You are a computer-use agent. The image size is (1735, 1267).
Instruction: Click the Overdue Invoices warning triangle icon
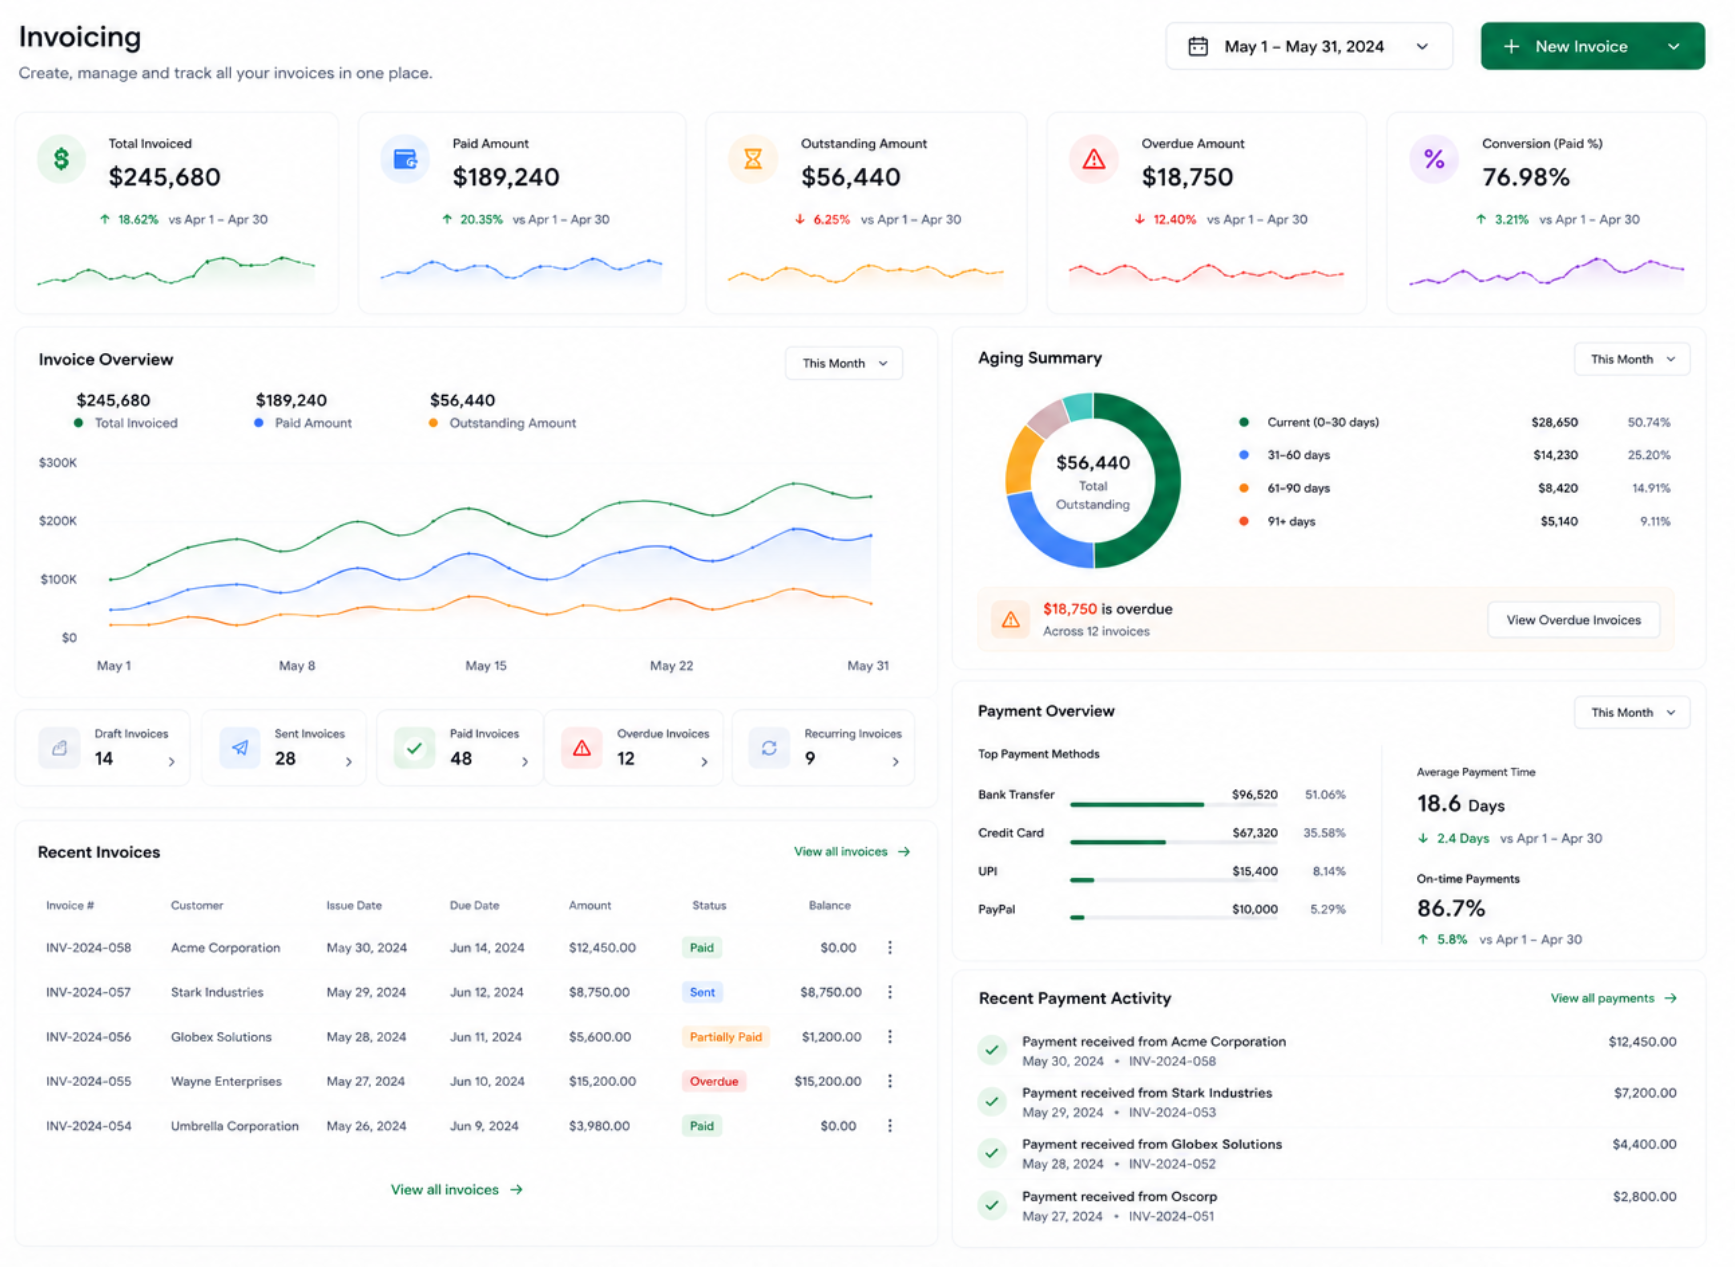click(x=582, y=748)
